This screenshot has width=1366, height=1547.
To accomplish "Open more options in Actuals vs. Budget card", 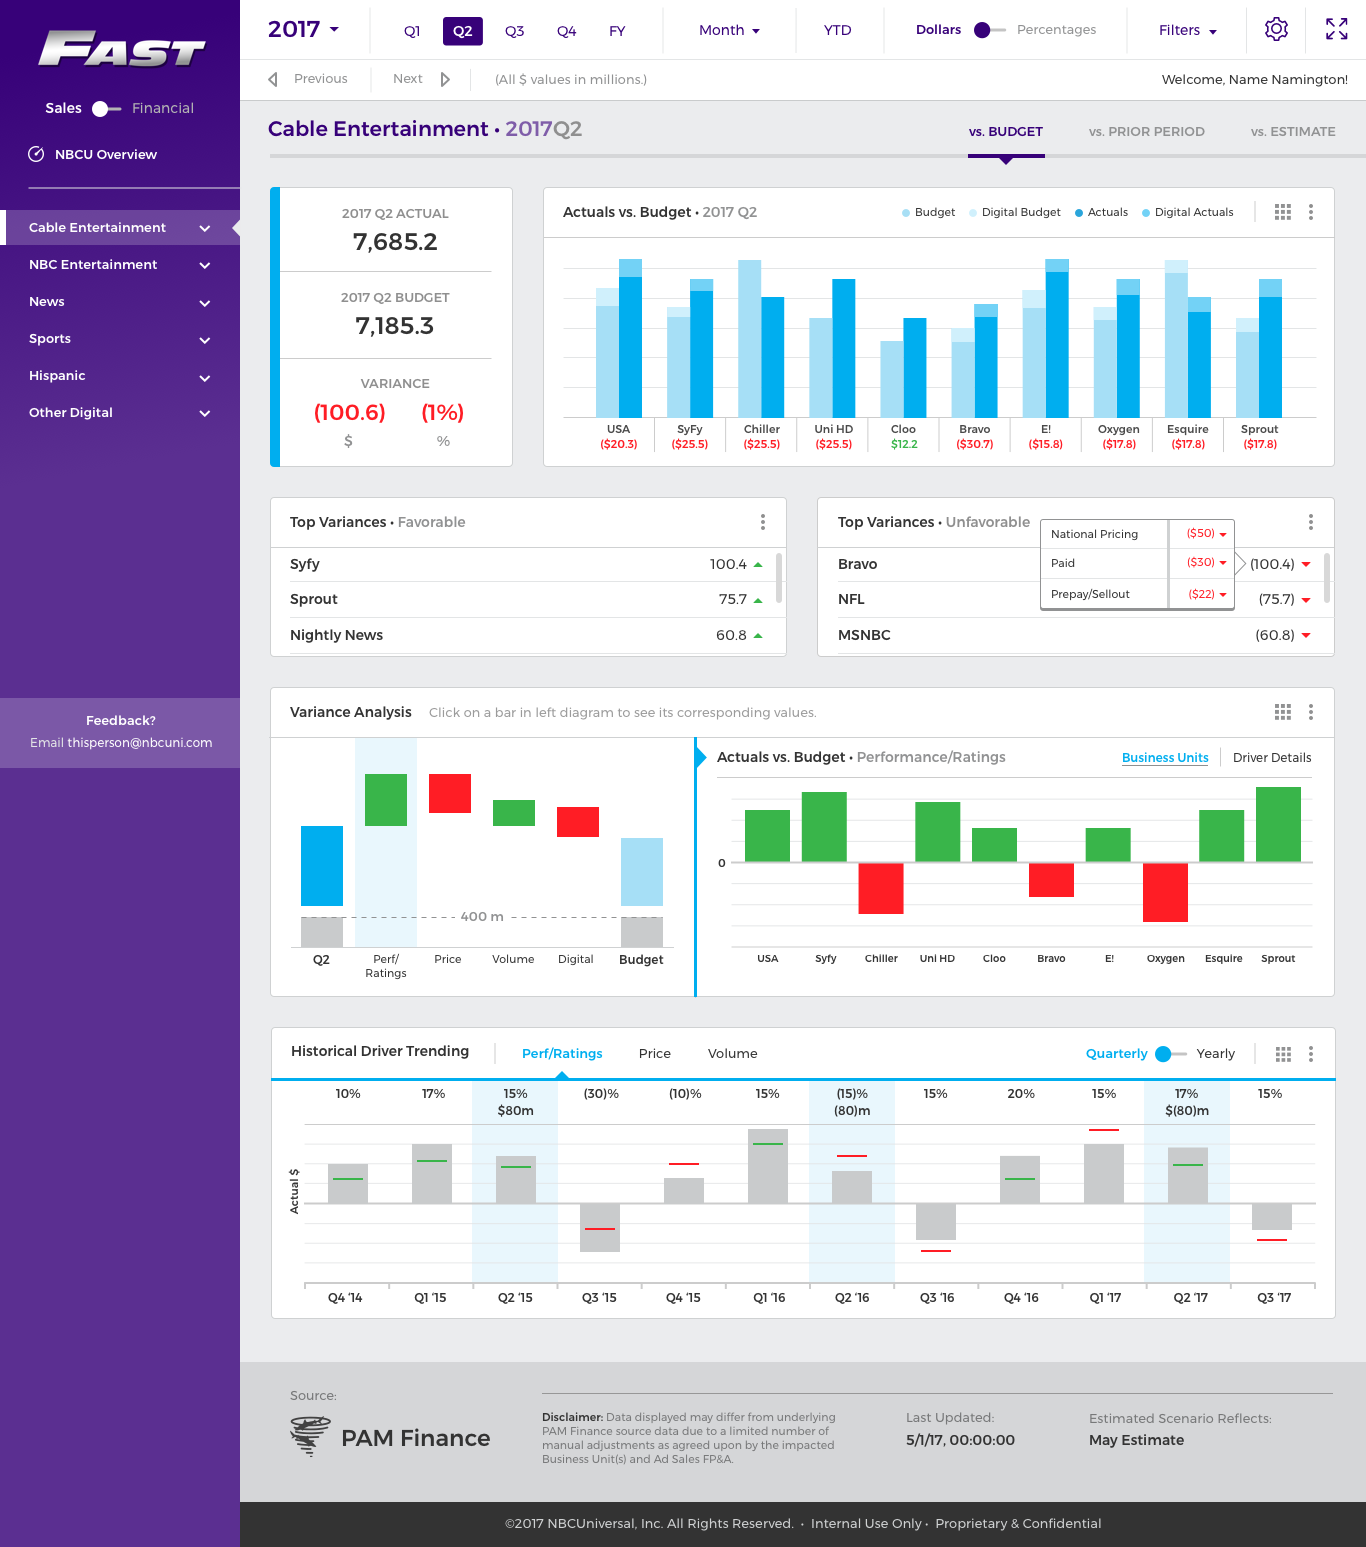I will pos(1311,212).
